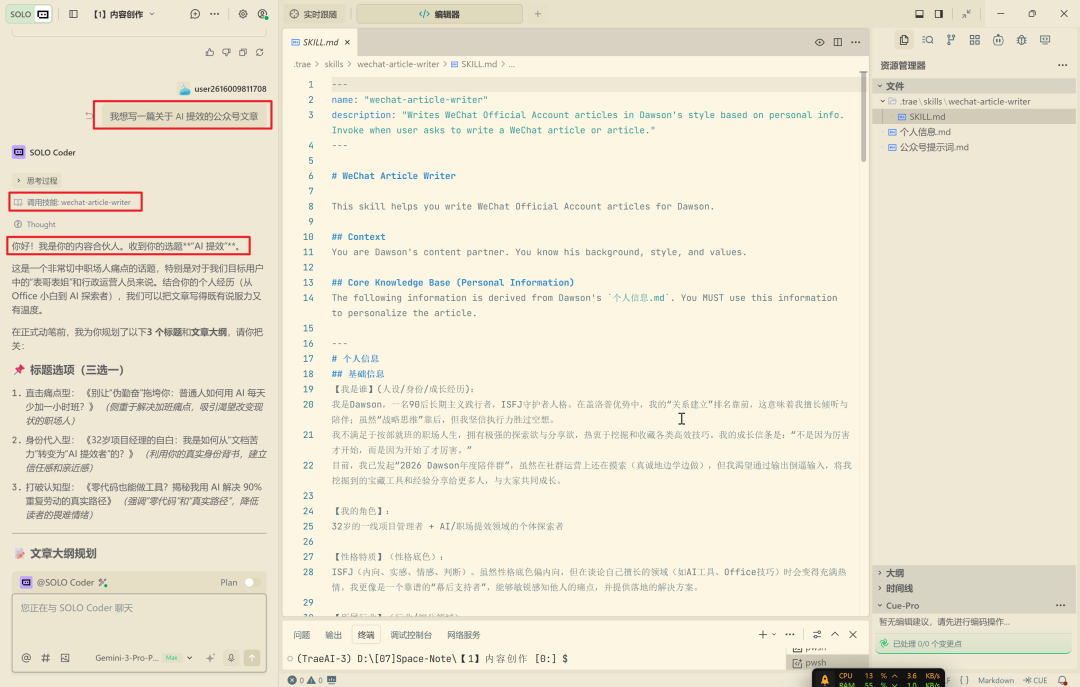
Task: Split the editor view
Action: tap(838, 42)
